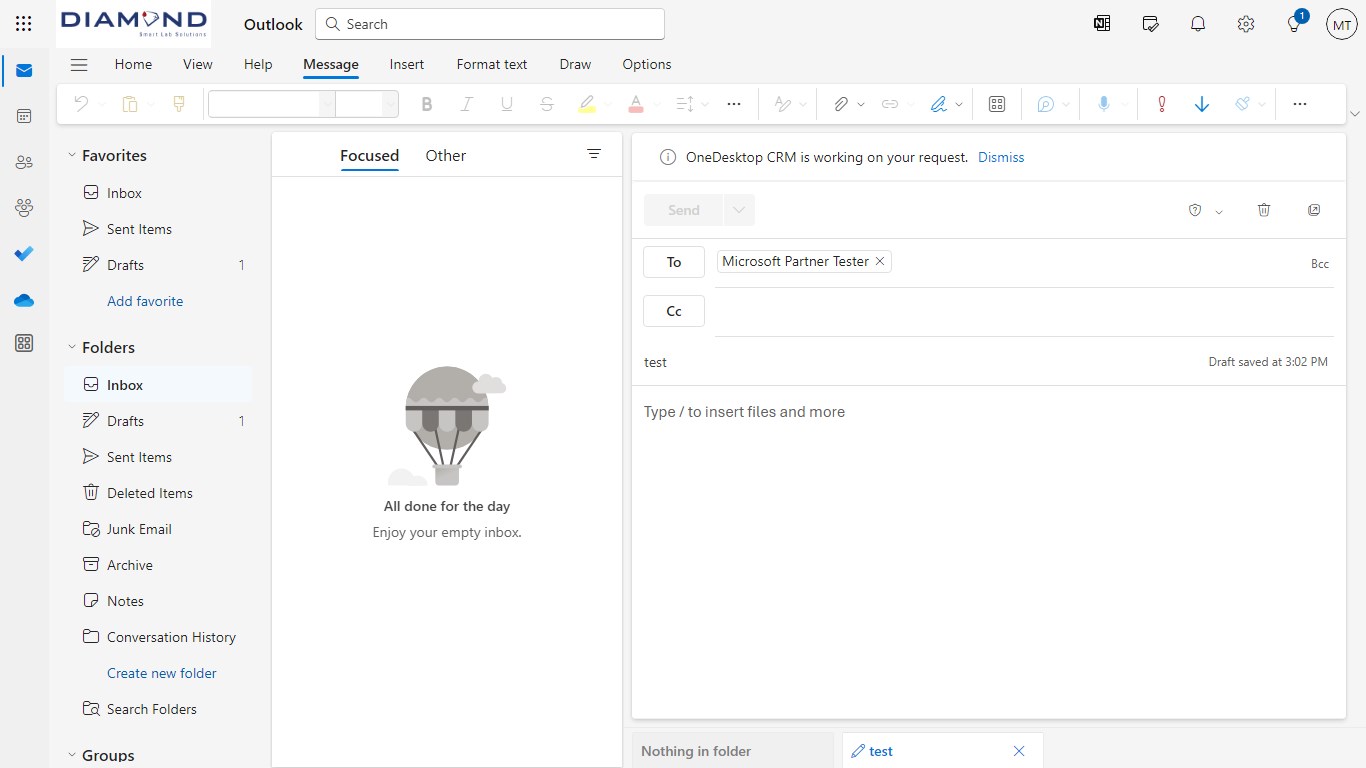
Task: Click the Add favorite link
Action: click(x=145, y=301)
